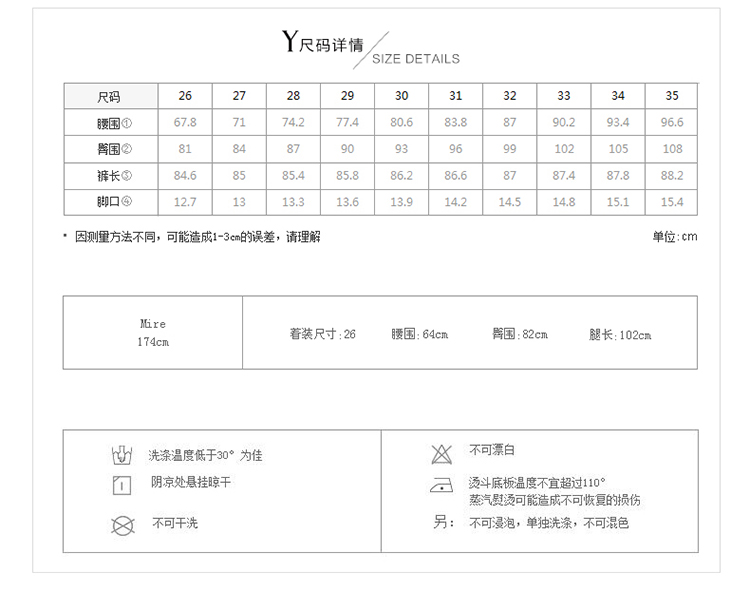Click the hang dry in shade icon

pos(122,485)
